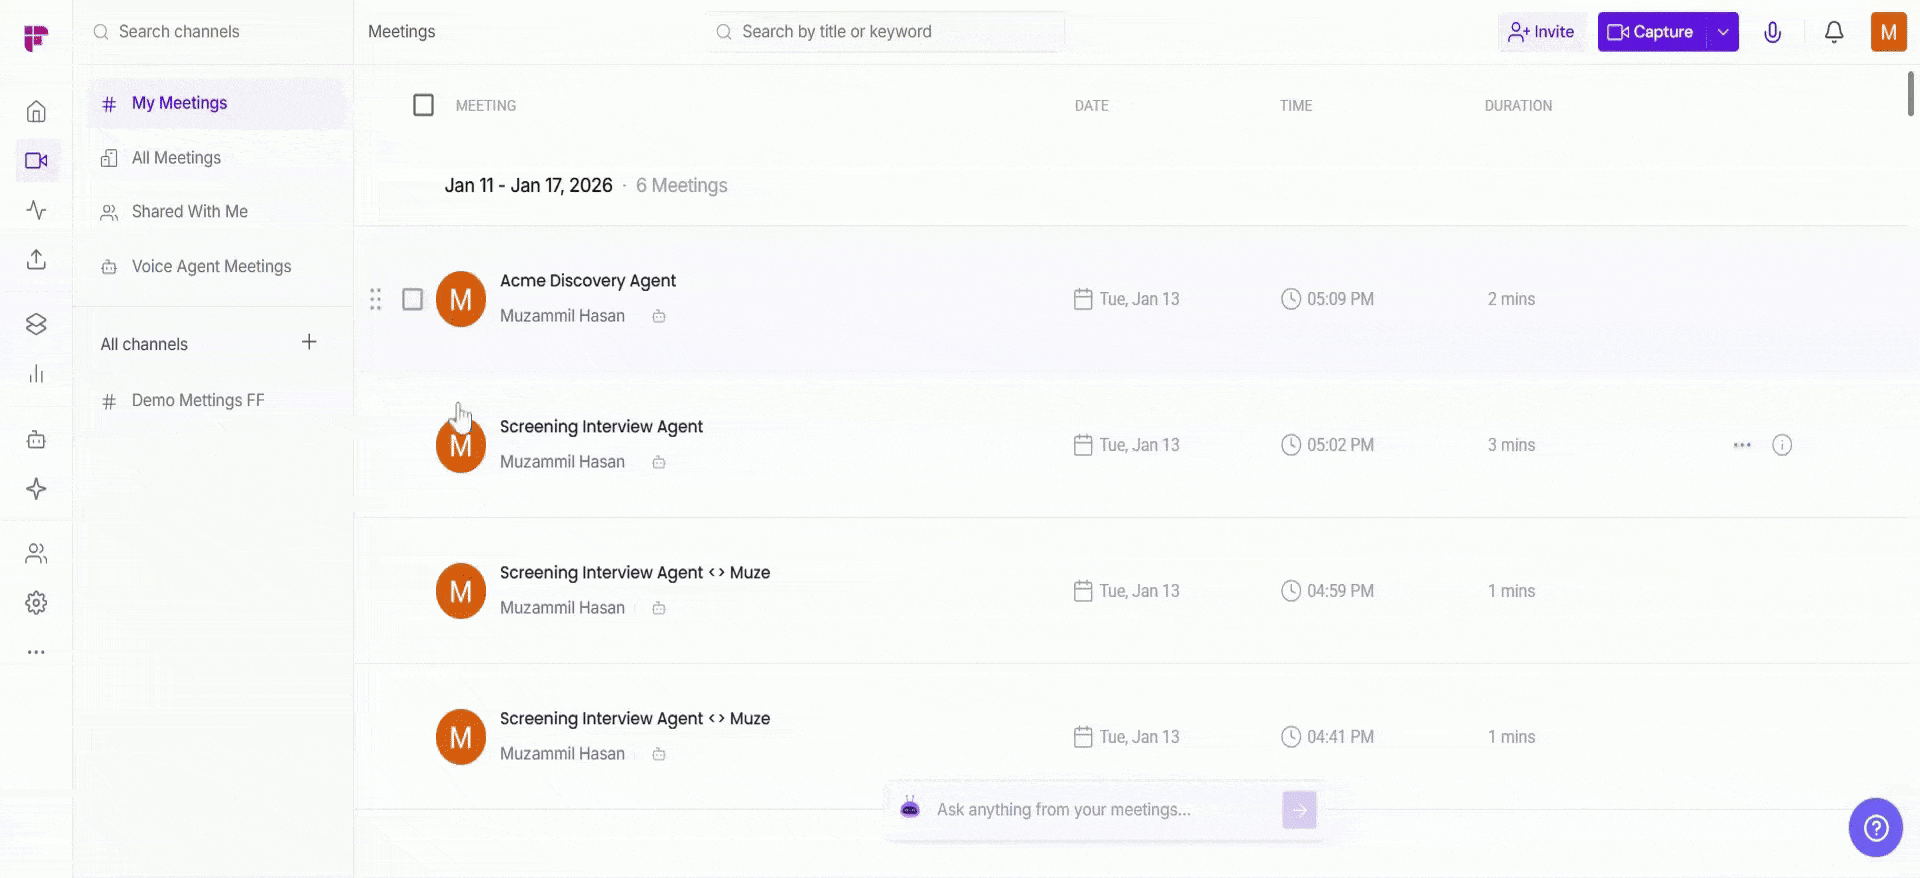Open the team members people icon
This screenshot has width=1920, height=878.
coord(36,553)
